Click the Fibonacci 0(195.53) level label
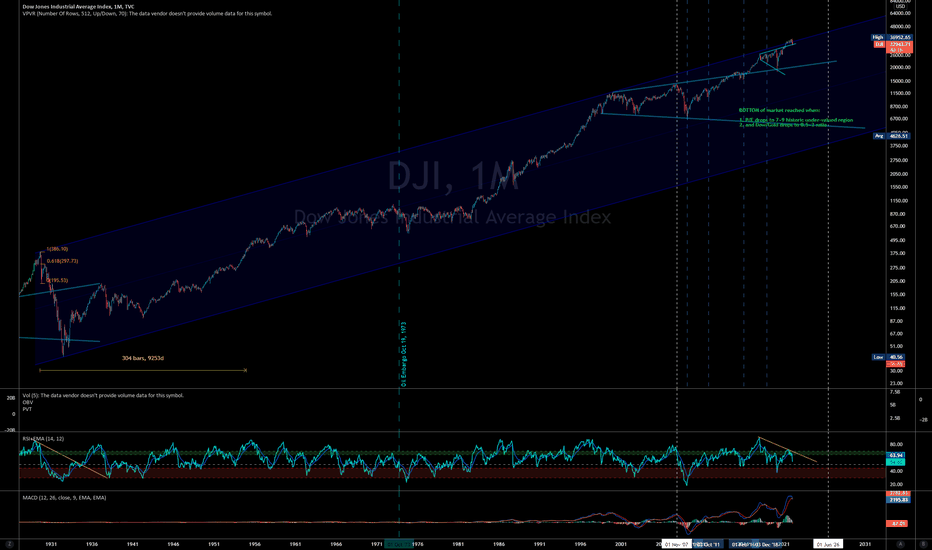This screenshot has width=932, height=550. point(57,280)
